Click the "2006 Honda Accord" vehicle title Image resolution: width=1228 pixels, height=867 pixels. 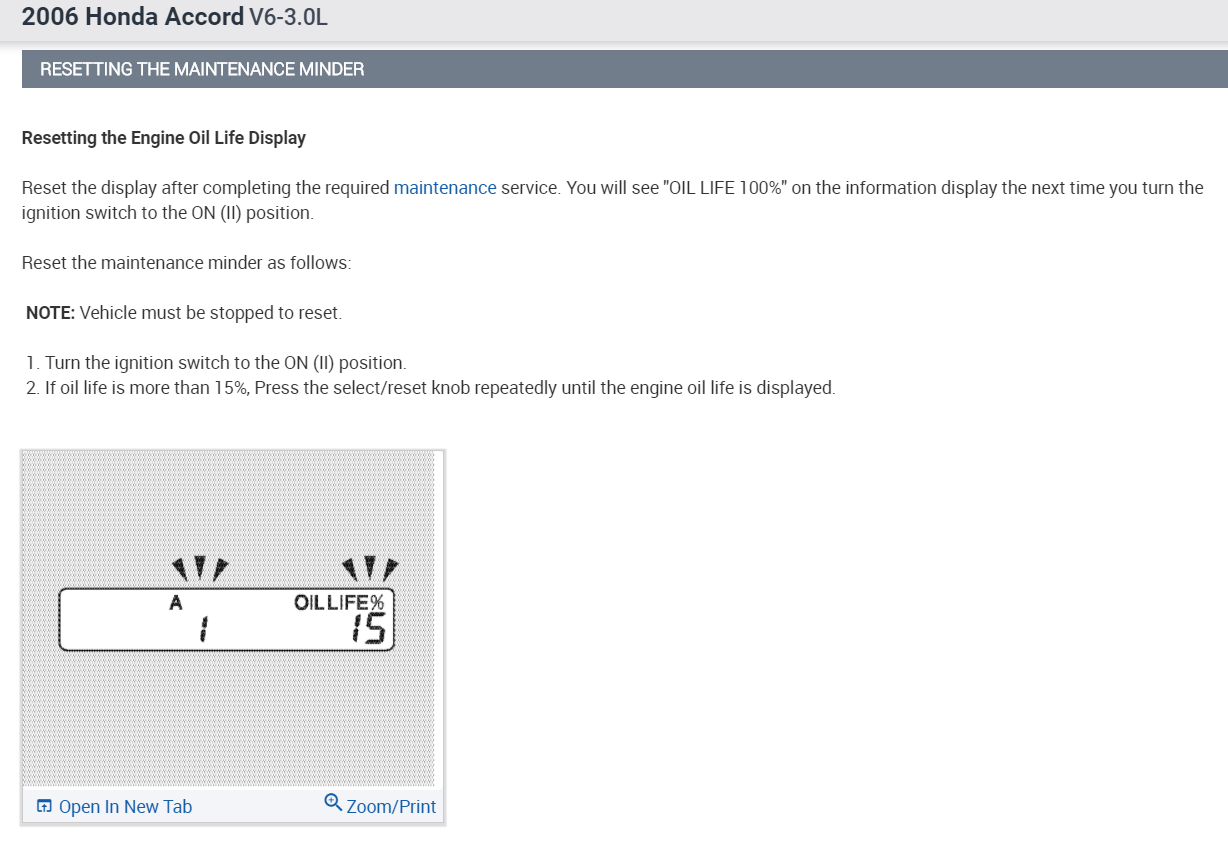click(132, 17)
